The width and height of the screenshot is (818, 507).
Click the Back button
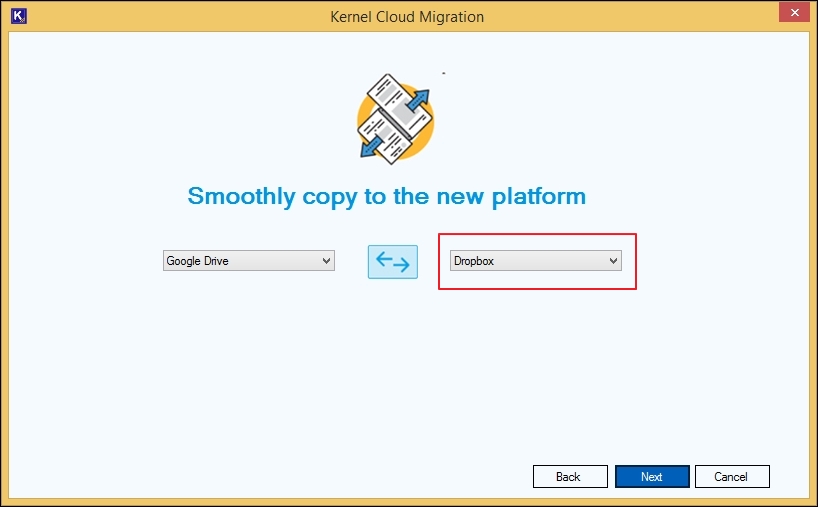tap(570, 477)
